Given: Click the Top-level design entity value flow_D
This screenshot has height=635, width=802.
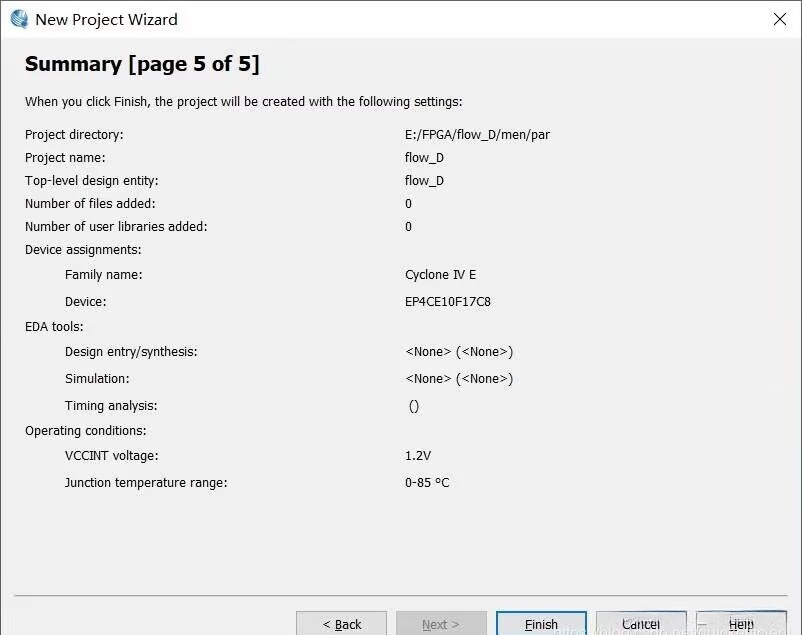Looking at the screenshot, I should click(424, 181).
